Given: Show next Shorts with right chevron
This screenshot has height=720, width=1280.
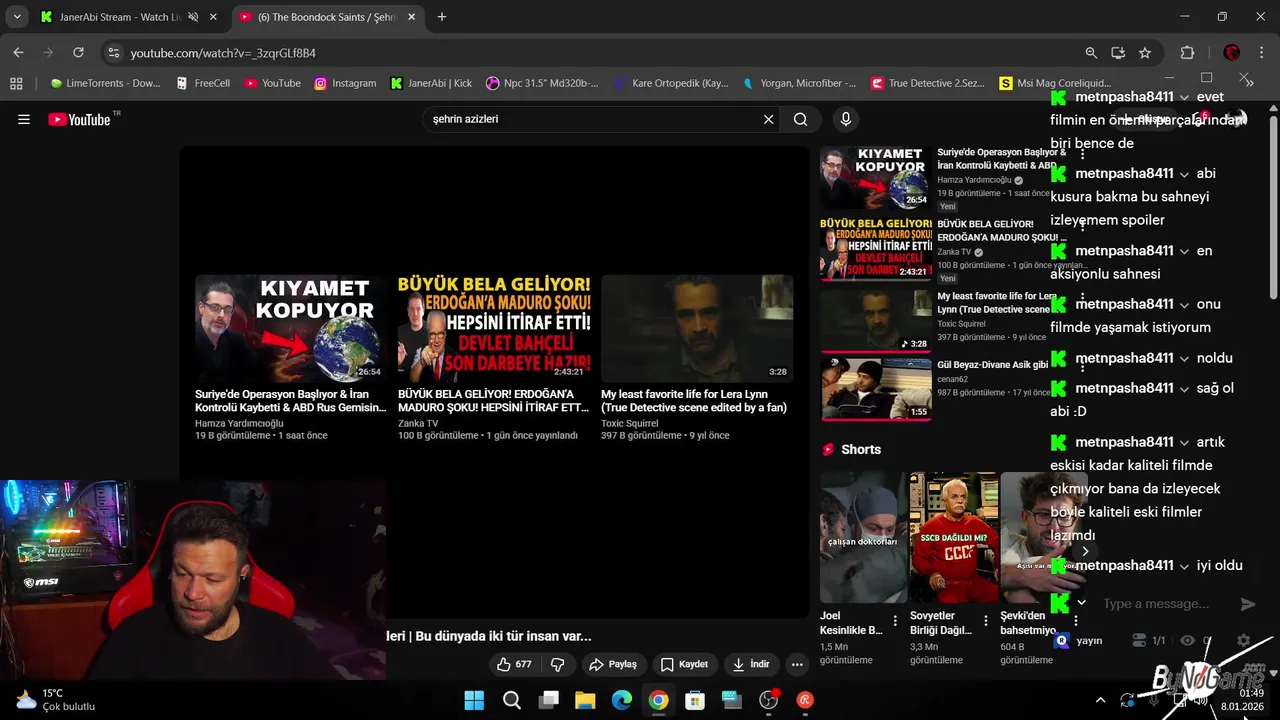Looking at the screenshot, I should click(x=1084, y=551).
